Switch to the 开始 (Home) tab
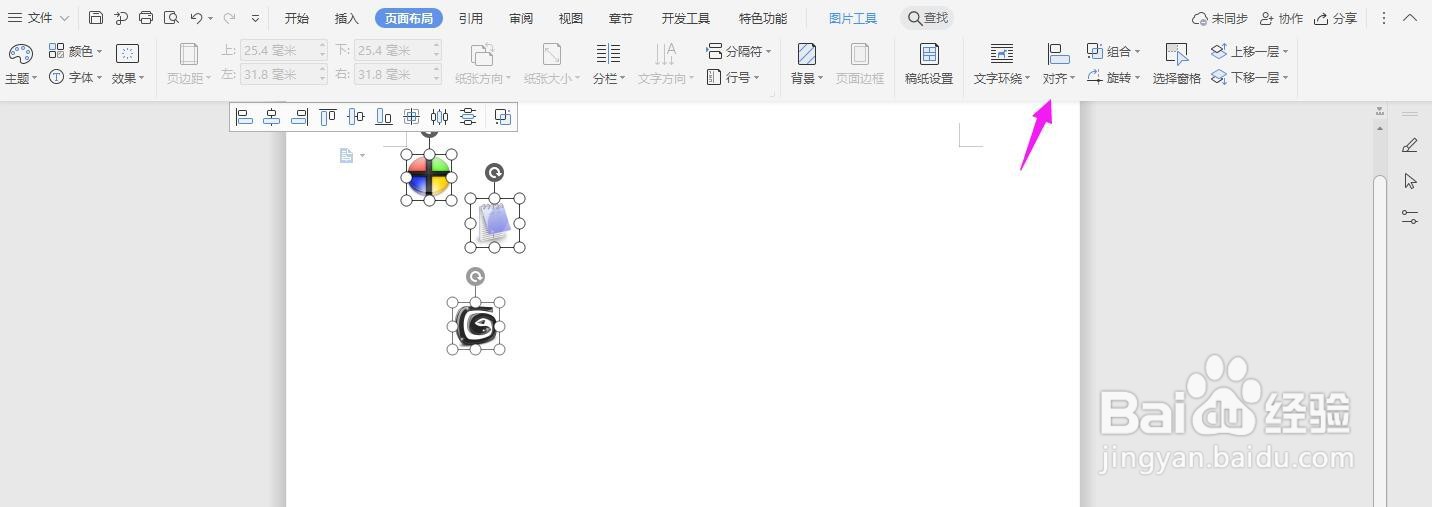 point(297,18)
